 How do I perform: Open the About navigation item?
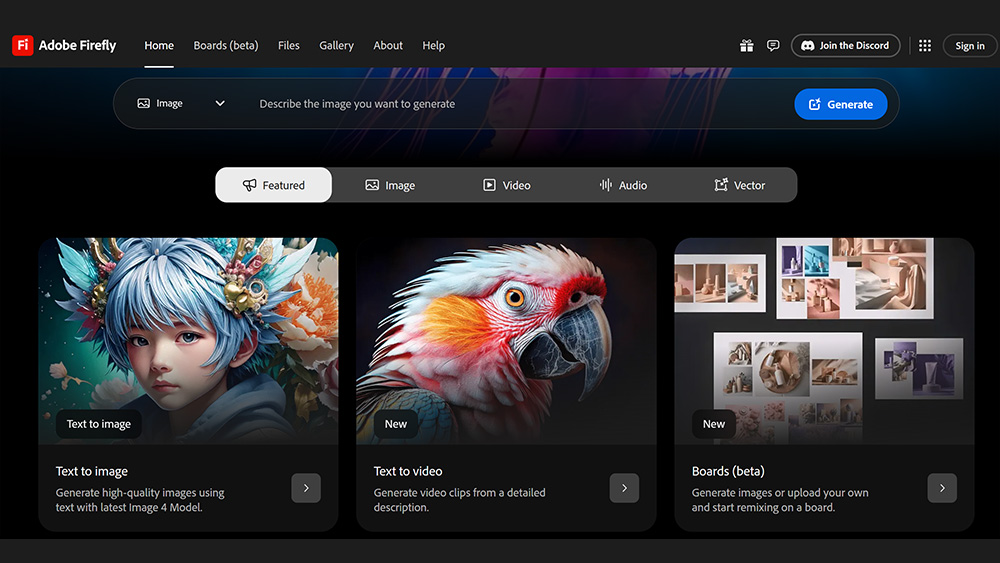388,45
